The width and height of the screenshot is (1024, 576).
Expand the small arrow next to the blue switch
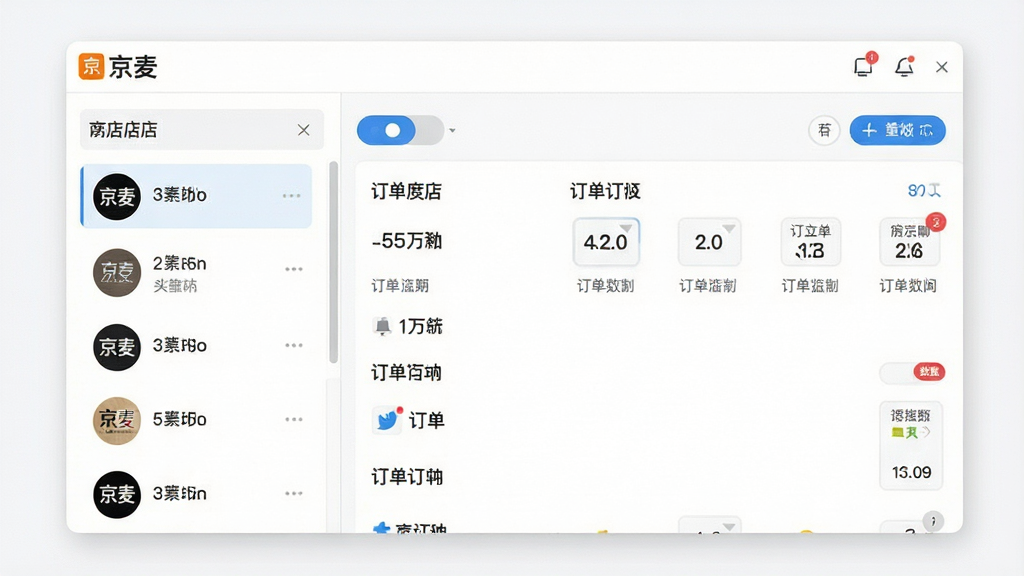coord(452,131)
